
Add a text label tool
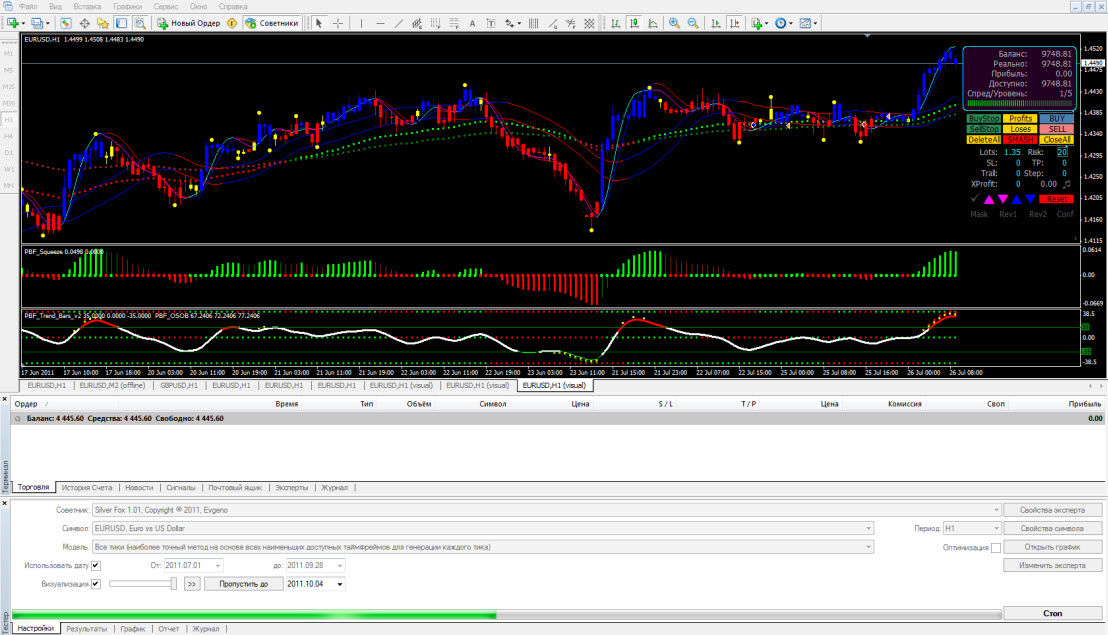(x=473, y=23)
